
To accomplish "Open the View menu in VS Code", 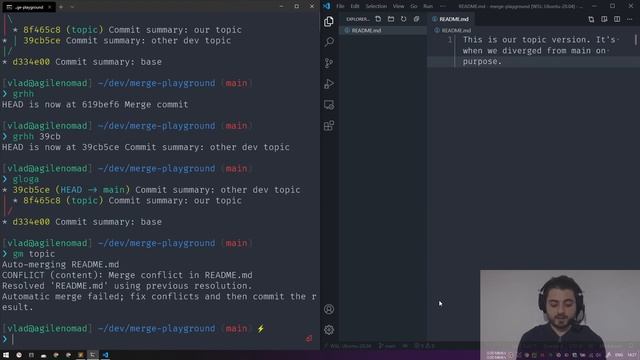I will point(398,6).
